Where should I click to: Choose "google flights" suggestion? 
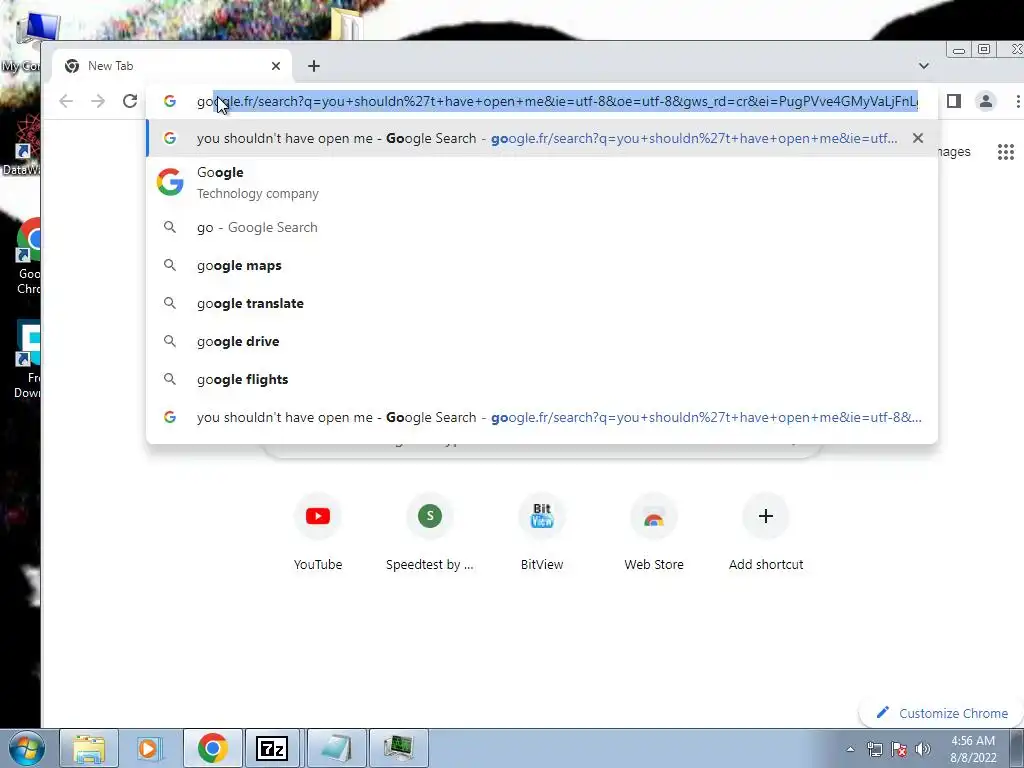tap(542, 379)
